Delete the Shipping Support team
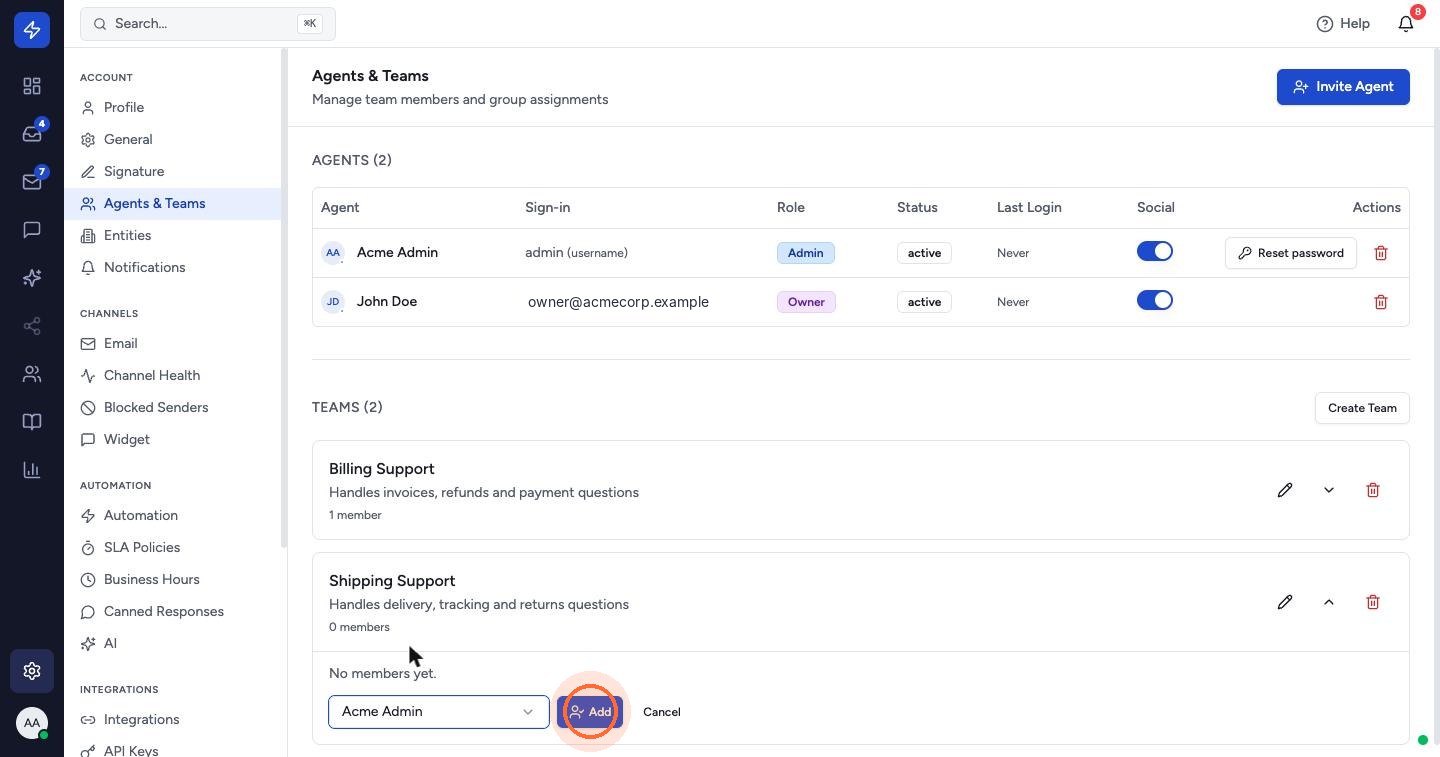Screen dimensions: 1440x757 coord(1373,602)
